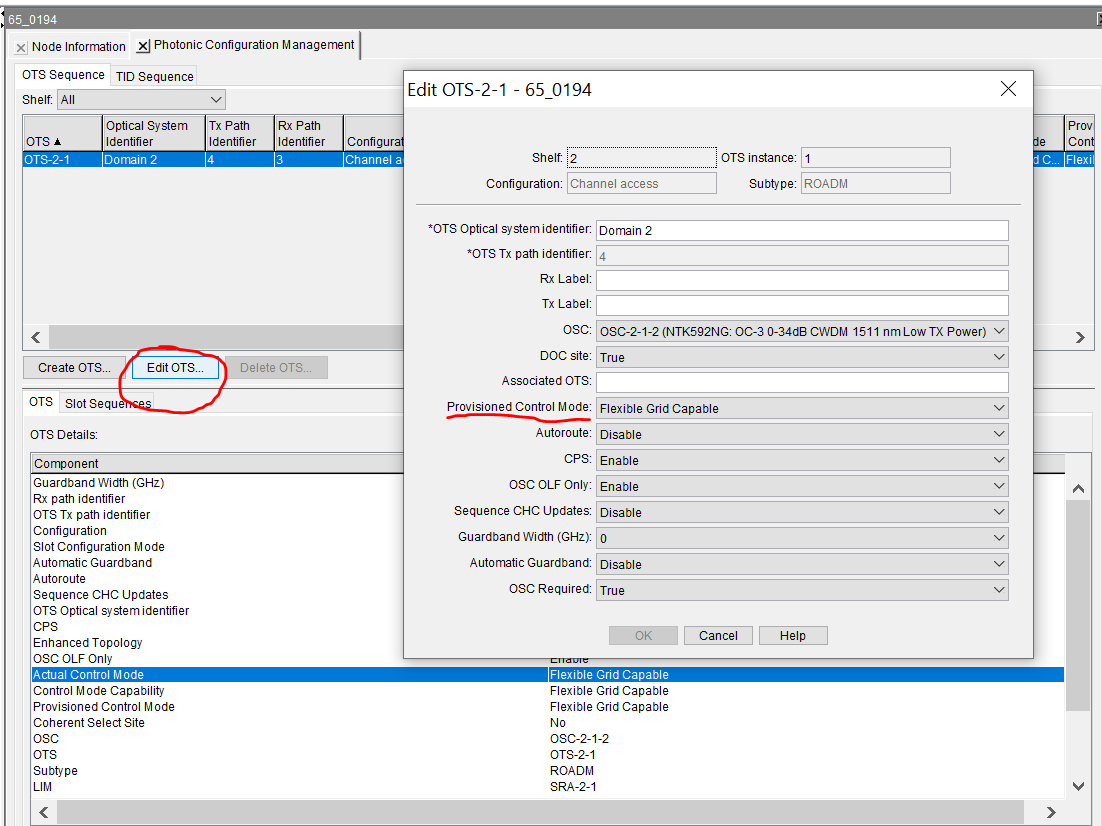Click the Shelf field in the dialog
The height and width of the screenshot is (826, 1102).
point(642,157)
